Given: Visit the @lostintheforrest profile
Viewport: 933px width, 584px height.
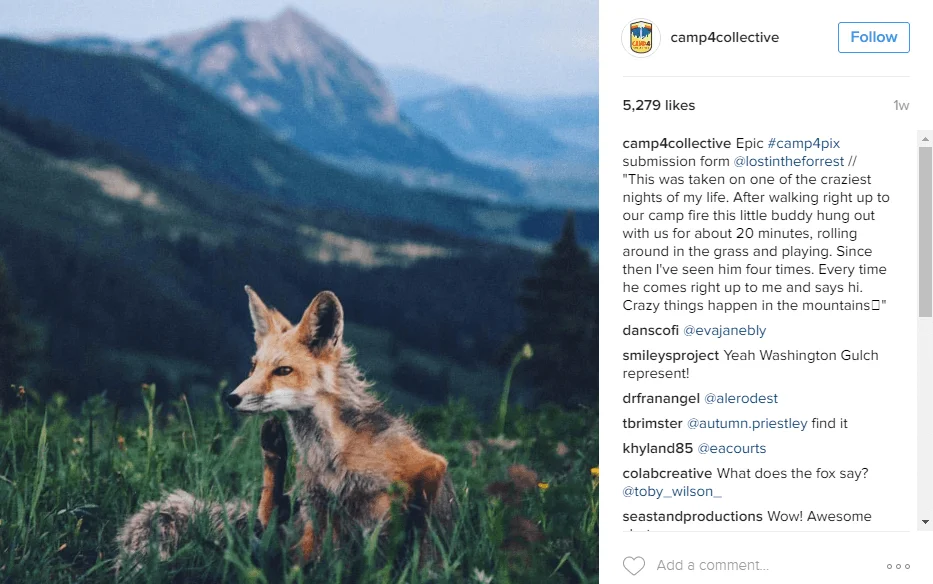Looking at the screenshot, I should 791,161.
